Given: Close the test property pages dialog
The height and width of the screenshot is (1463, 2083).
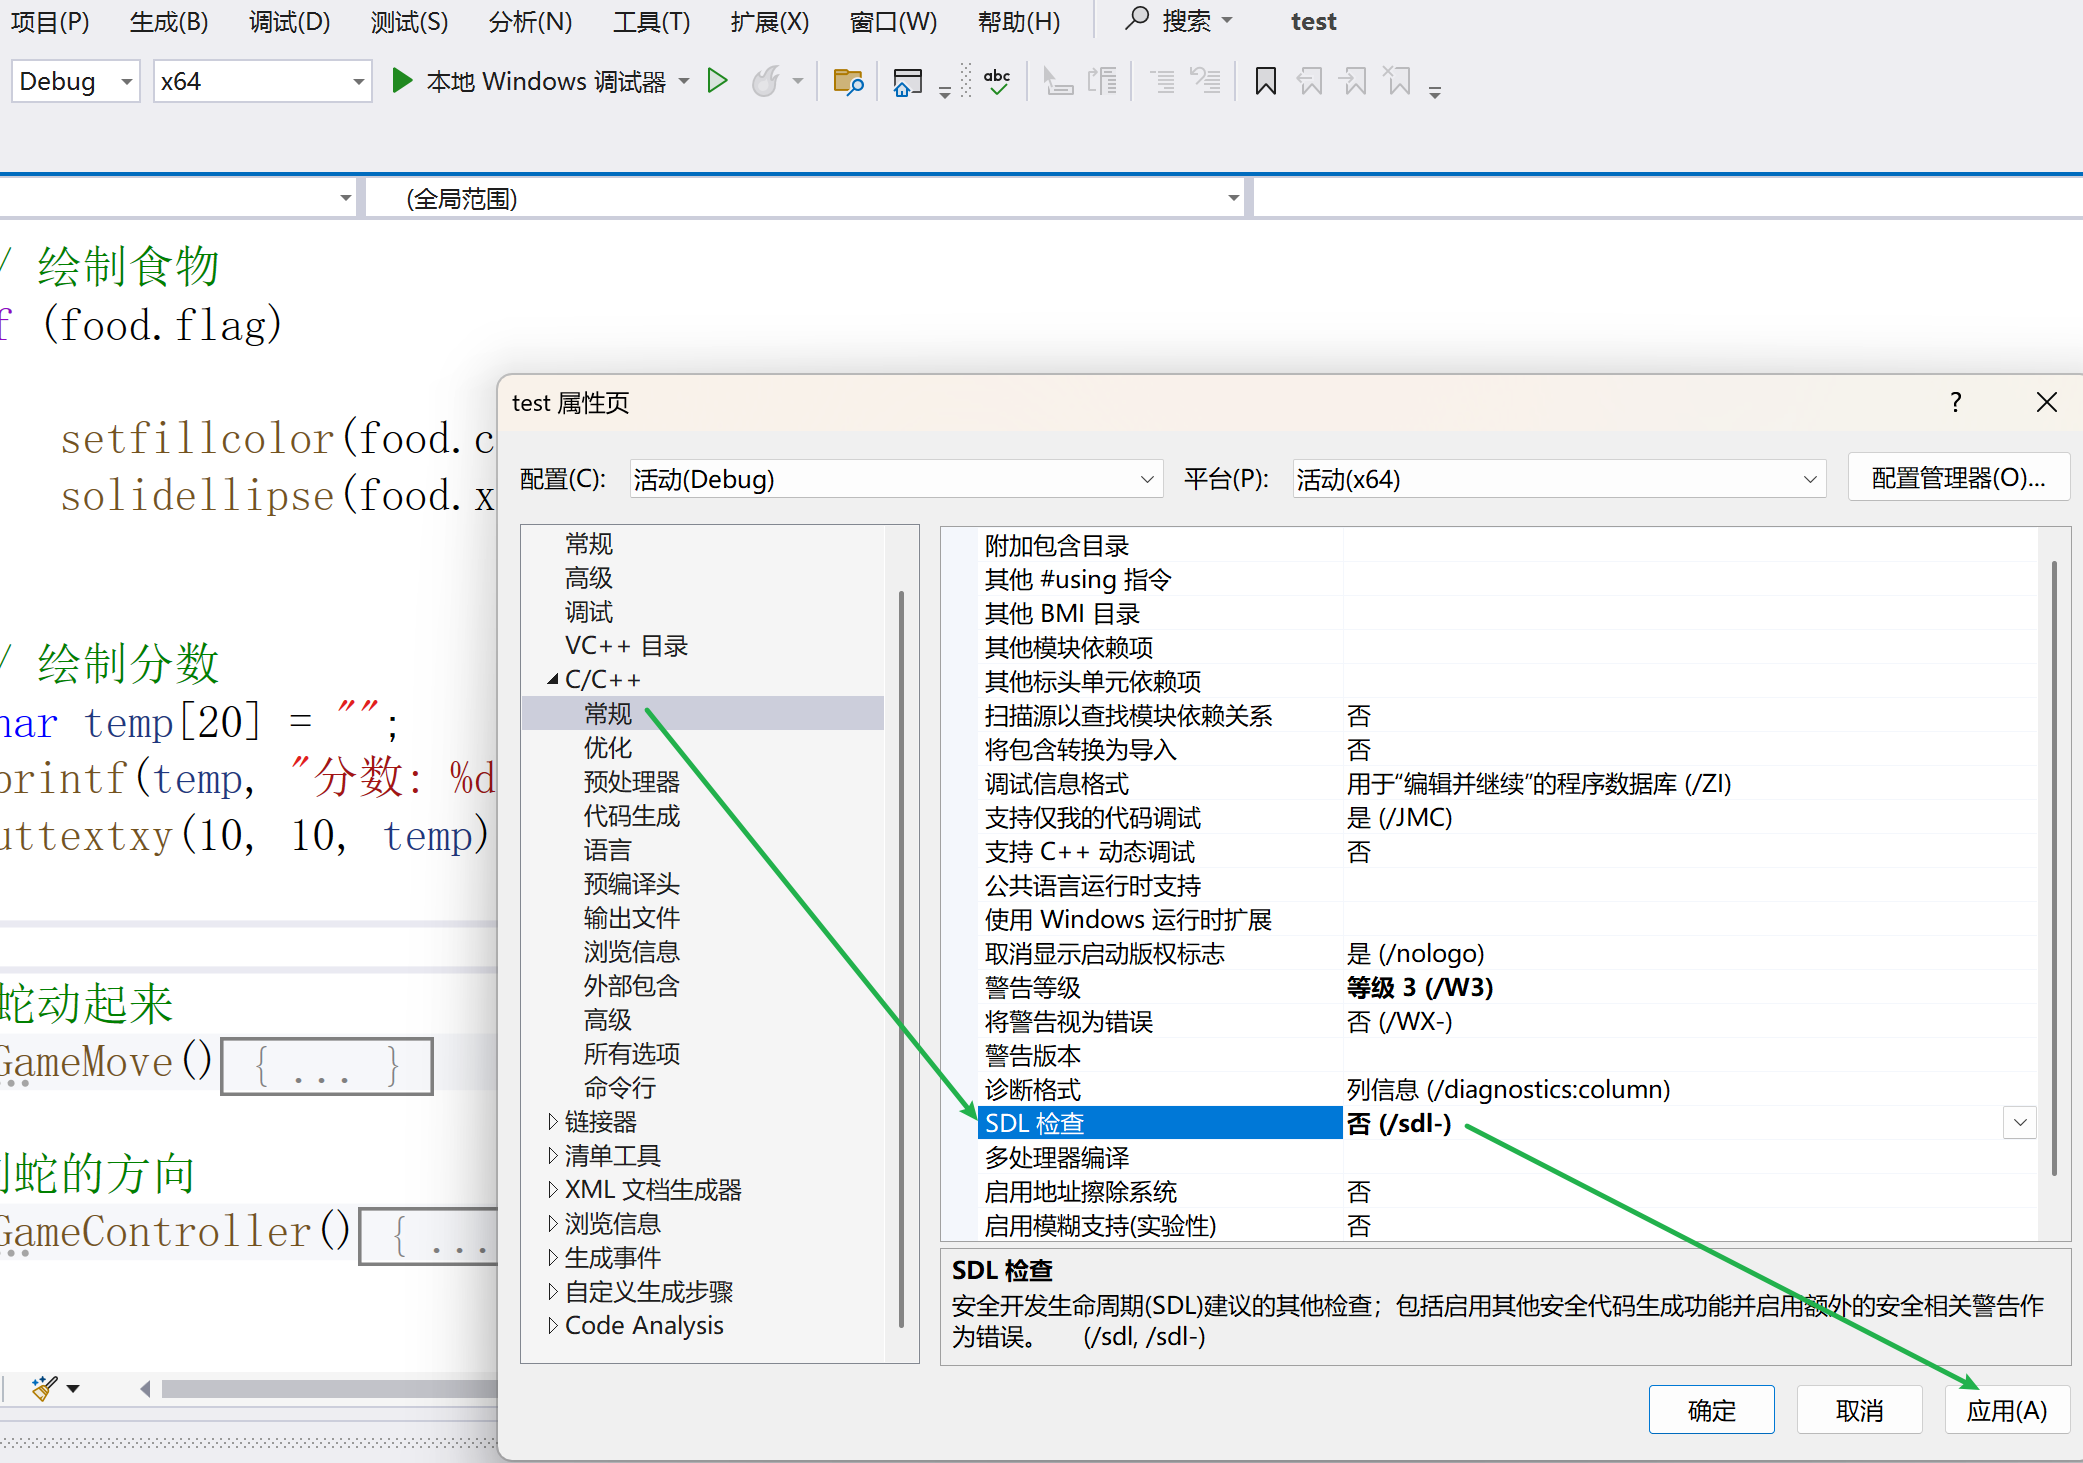Looking at the screenshot, I should pos(2046,402).
